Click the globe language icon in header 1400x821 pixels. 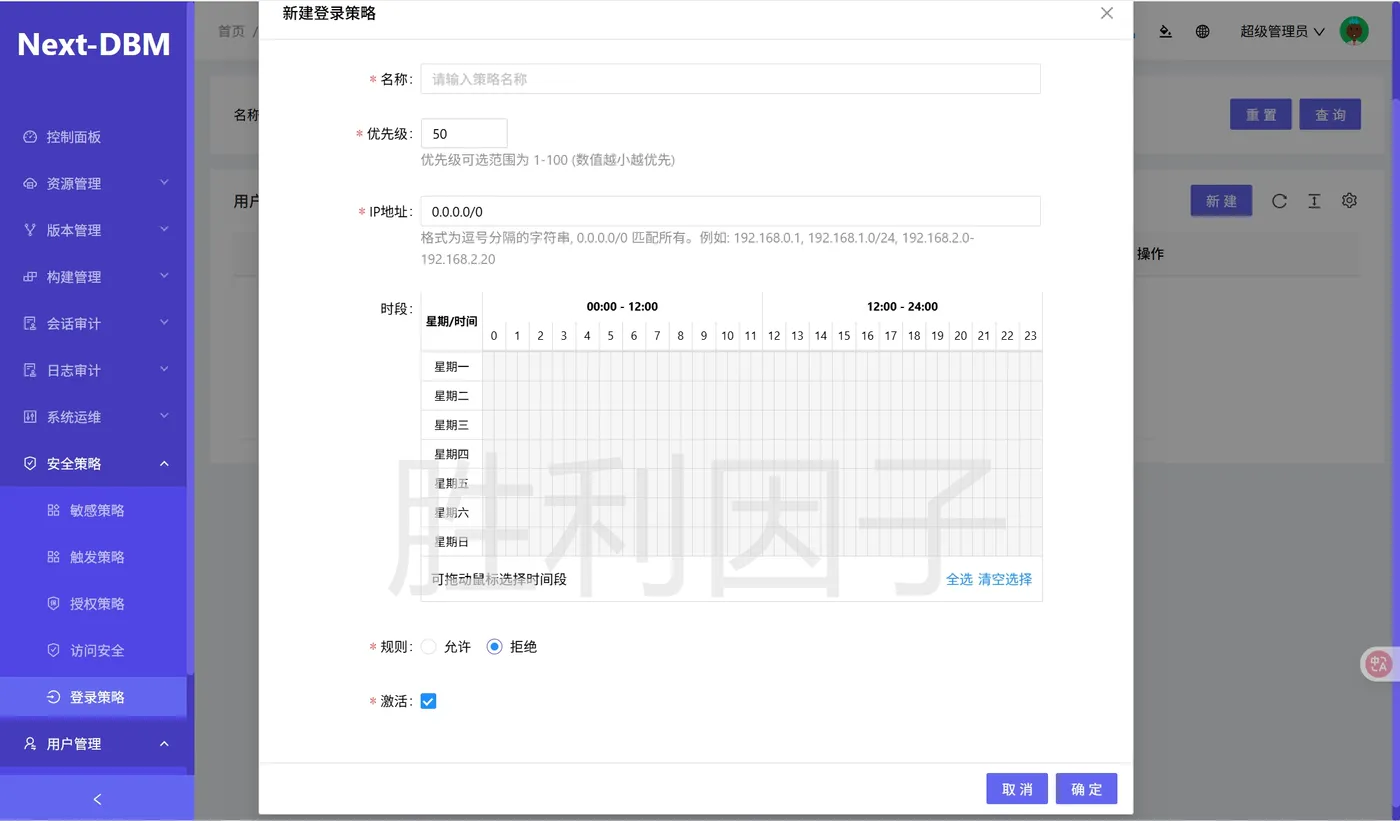[1203, 31]
